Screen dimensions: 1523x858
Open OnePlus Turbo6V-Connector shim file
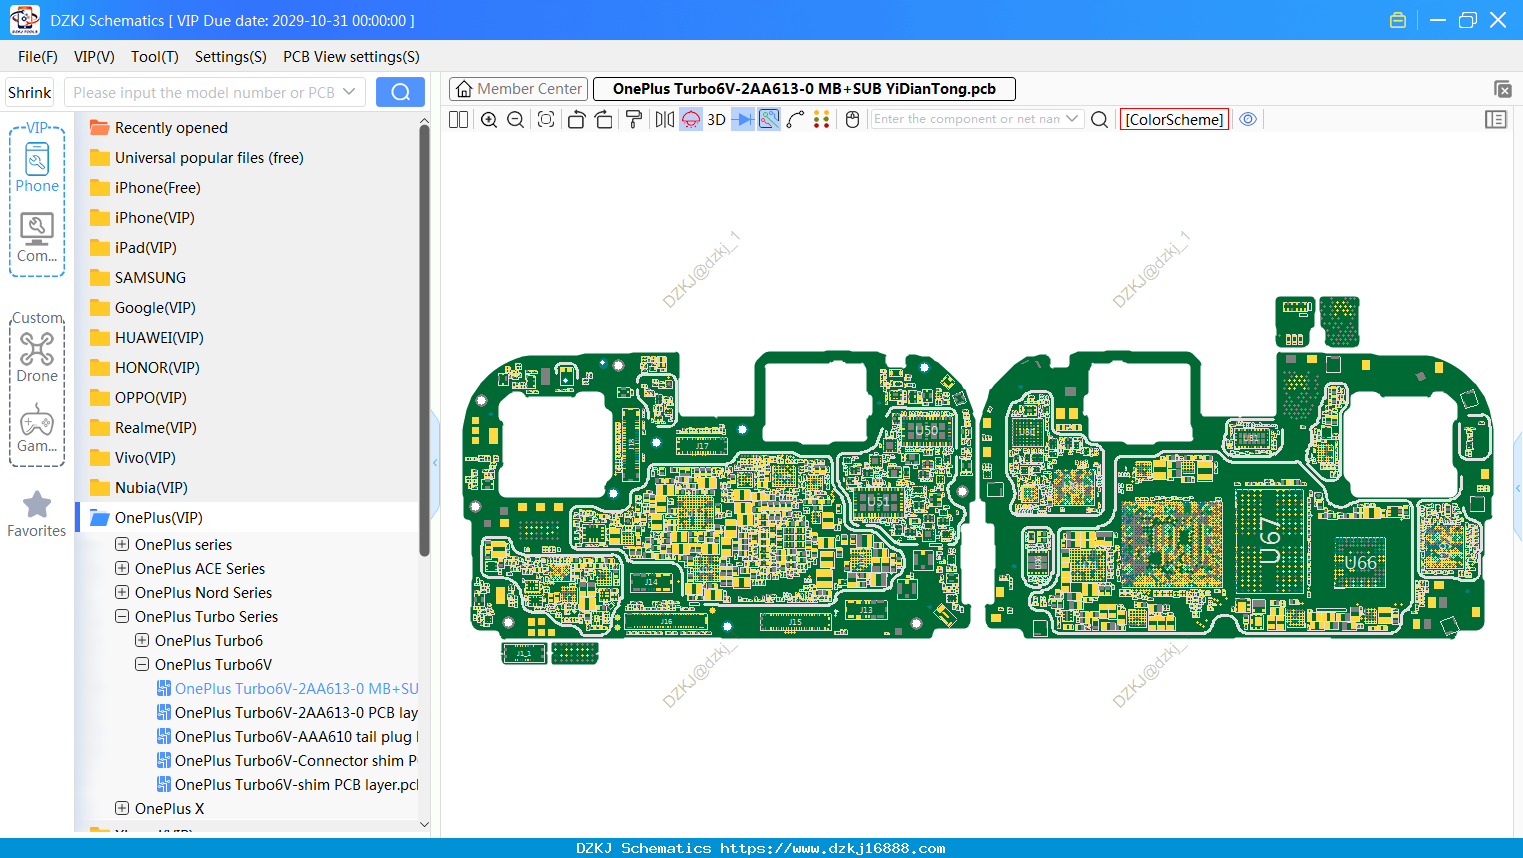pyautogui.click(x=287, y=760)
